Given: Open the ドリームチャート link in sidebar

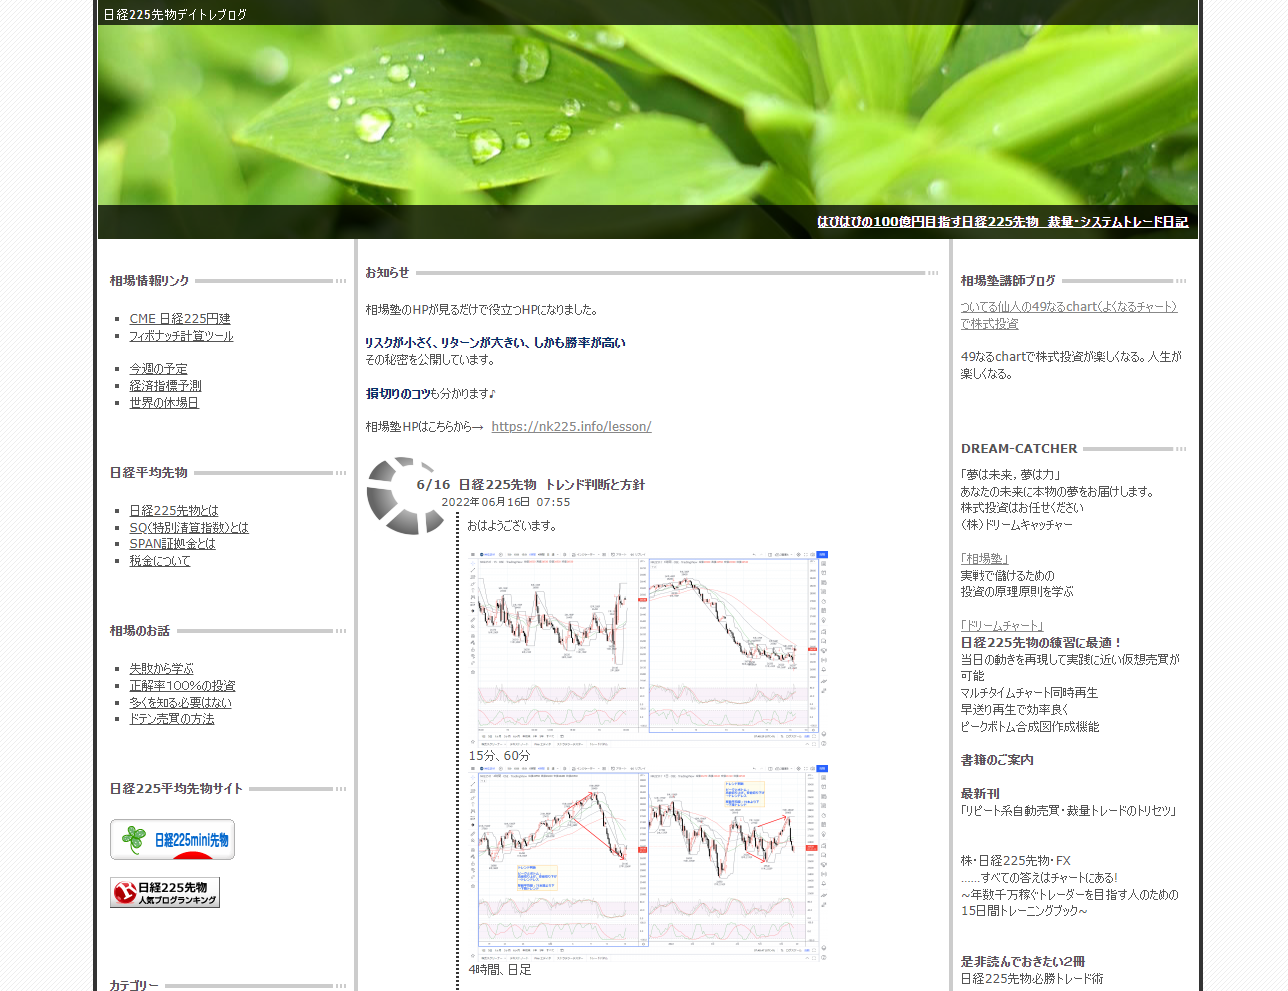Looking at the screenshot, I should pyautogui.click(x=1003, y=626).
